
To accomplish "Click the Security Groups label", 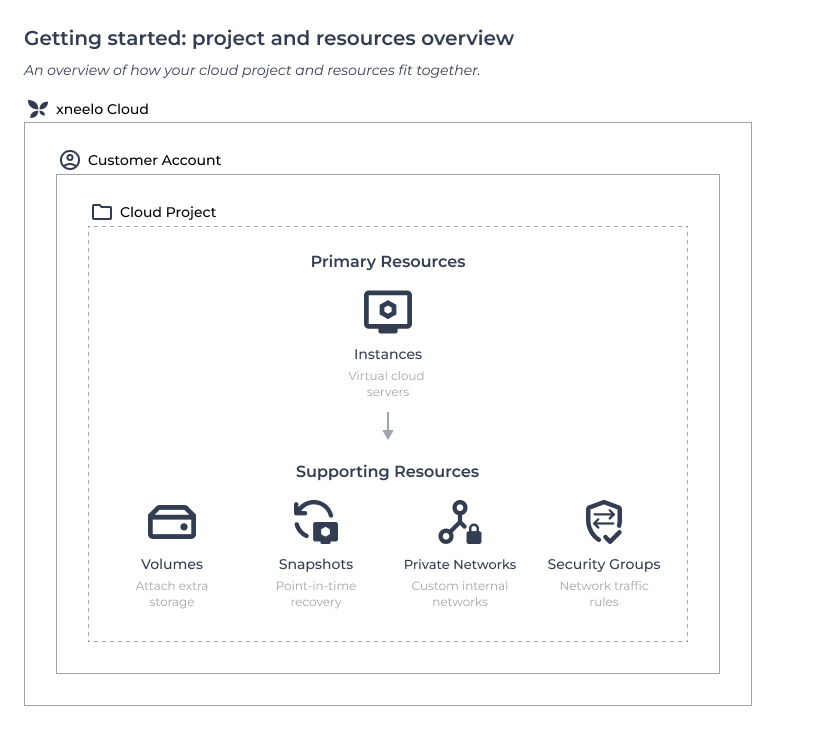I will click(604, 564).
